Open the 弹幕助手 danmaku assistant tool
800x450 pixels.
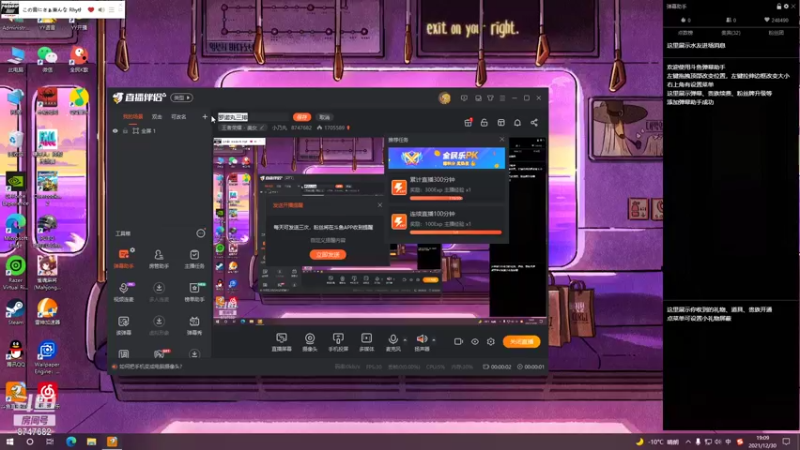[x=123, y=259]
